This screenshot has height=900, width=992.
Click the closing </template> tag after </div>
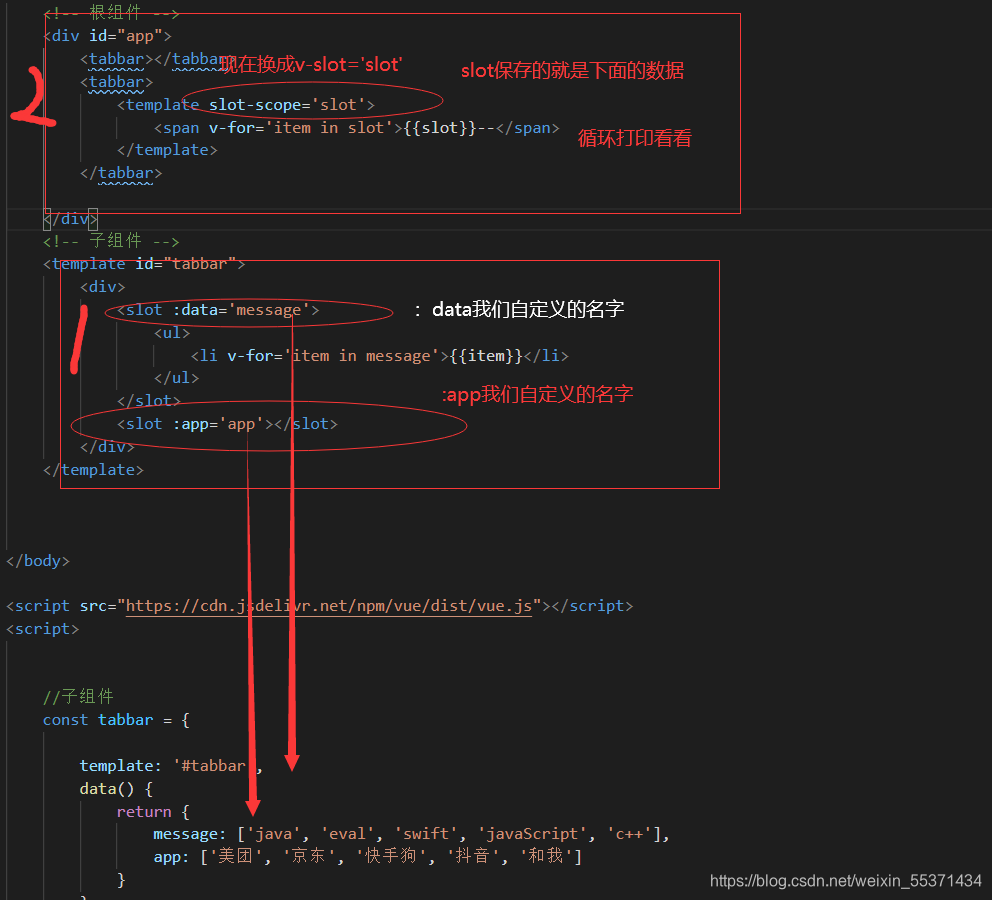tap(93, 470)
